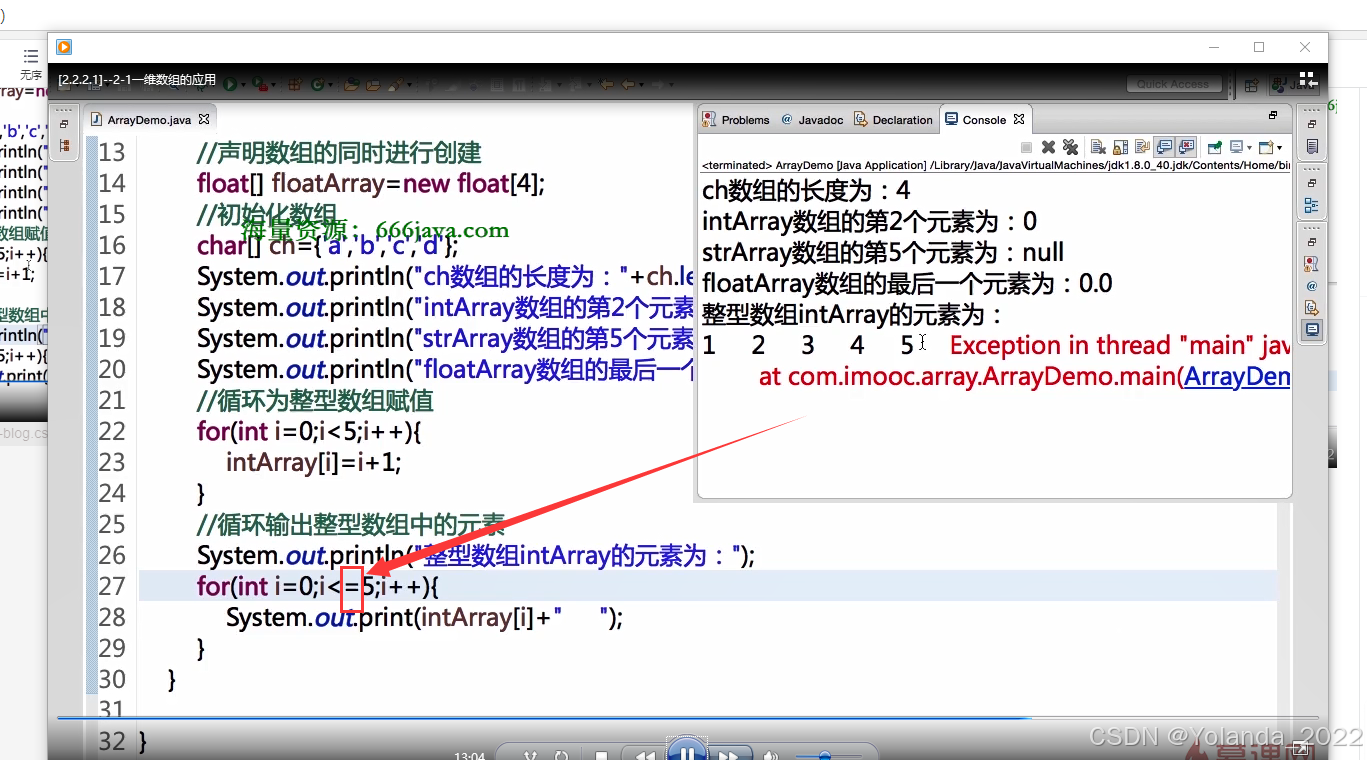Click the Restore icon in left sidebar trim
The width and height of the screenshot is (1367, 760).
coord(64,124)
